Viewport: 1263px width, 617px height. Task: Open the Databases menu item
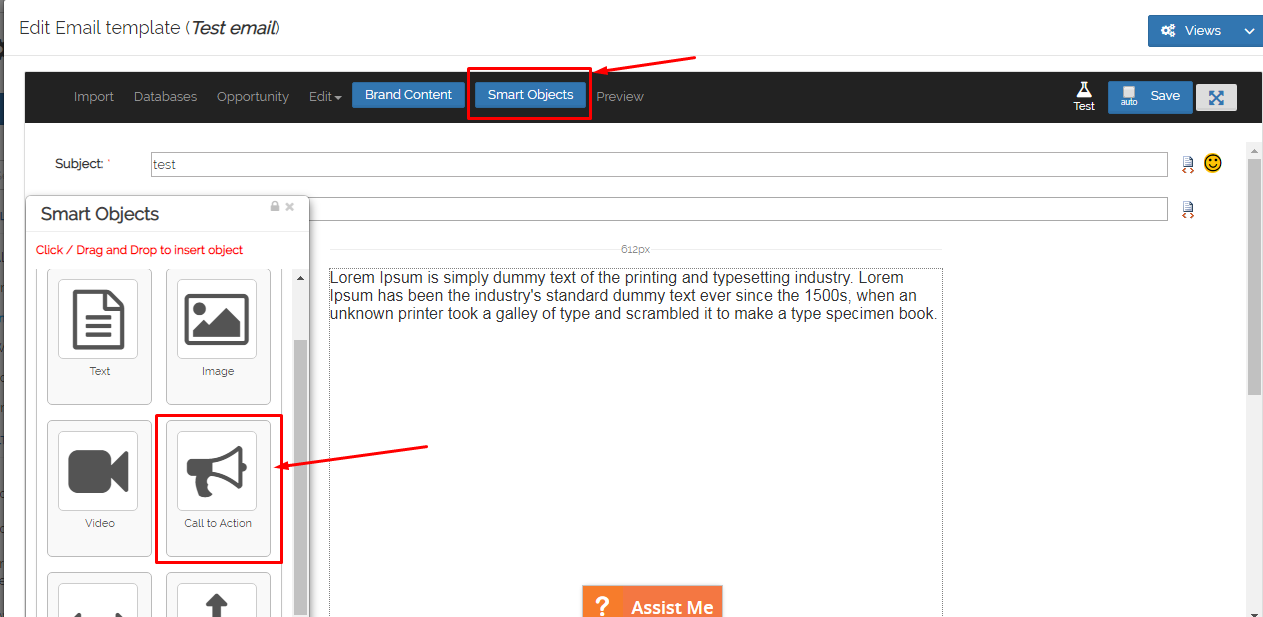coord(165,97)
